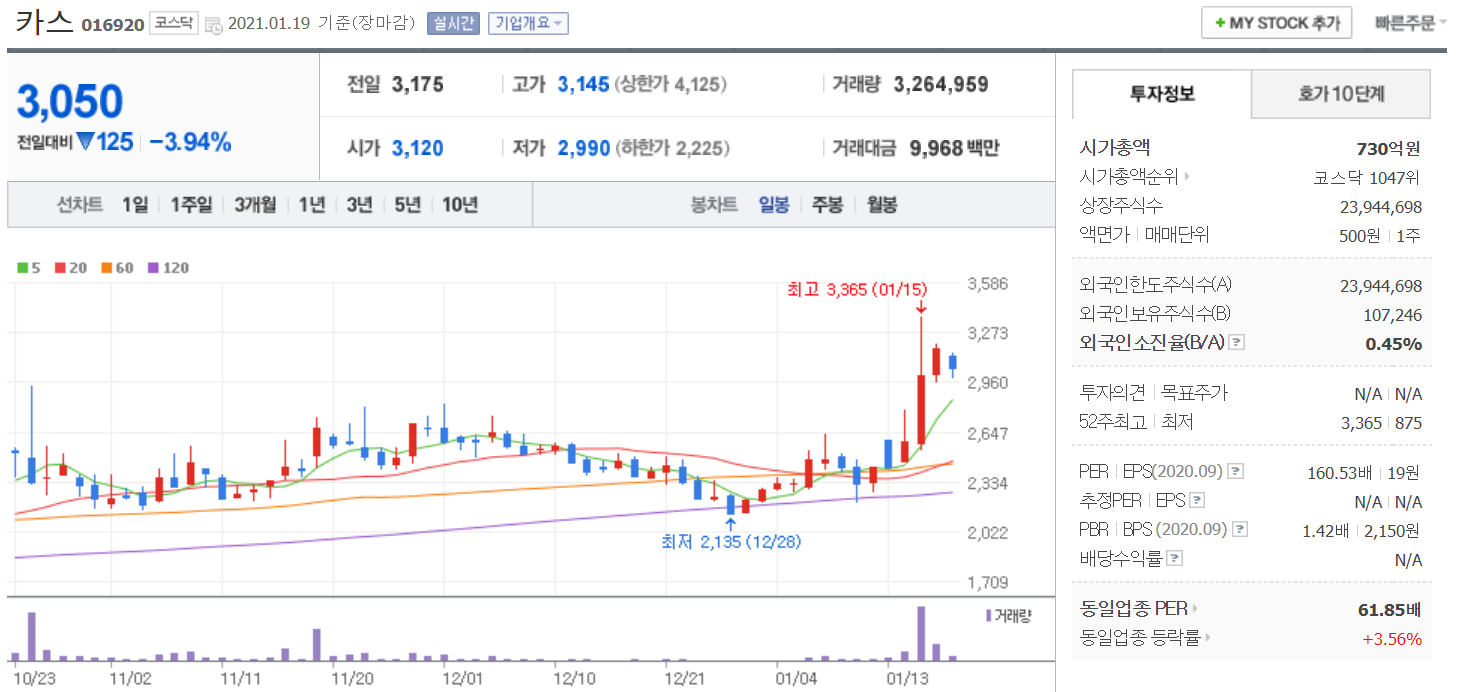Select the 일봉 daily candle chart option
1457x692 pixels.
tap(773, 205)
